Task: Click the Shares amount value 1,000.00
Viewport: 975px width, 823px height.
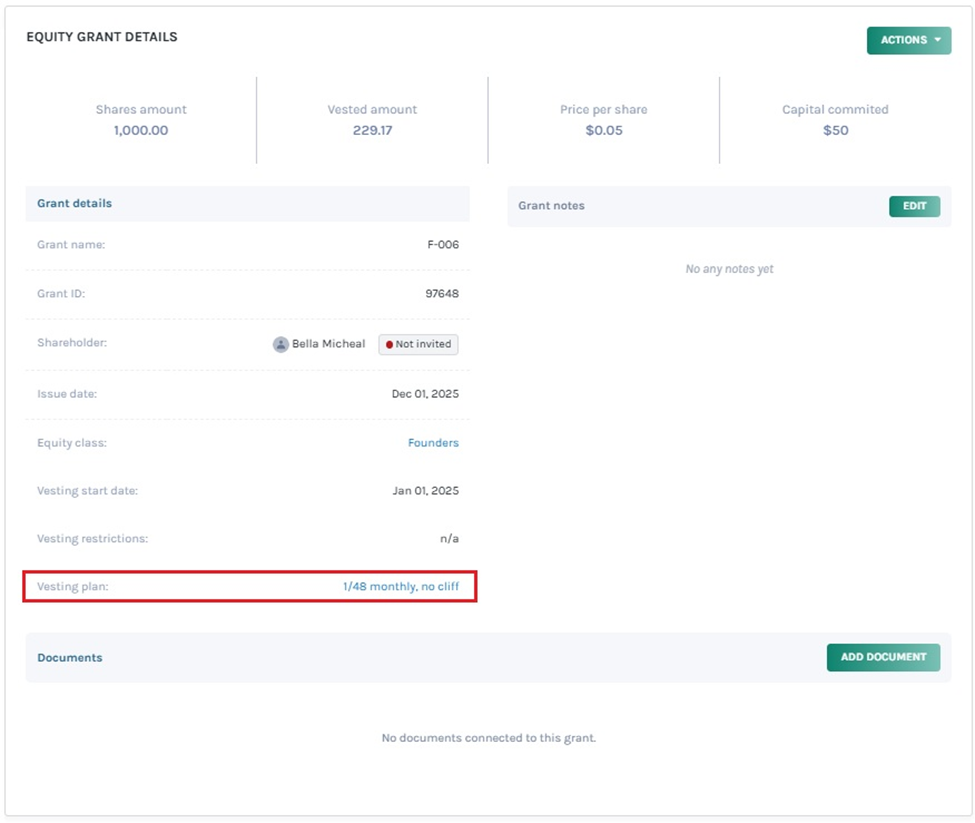Action: (x=141, y=130)
